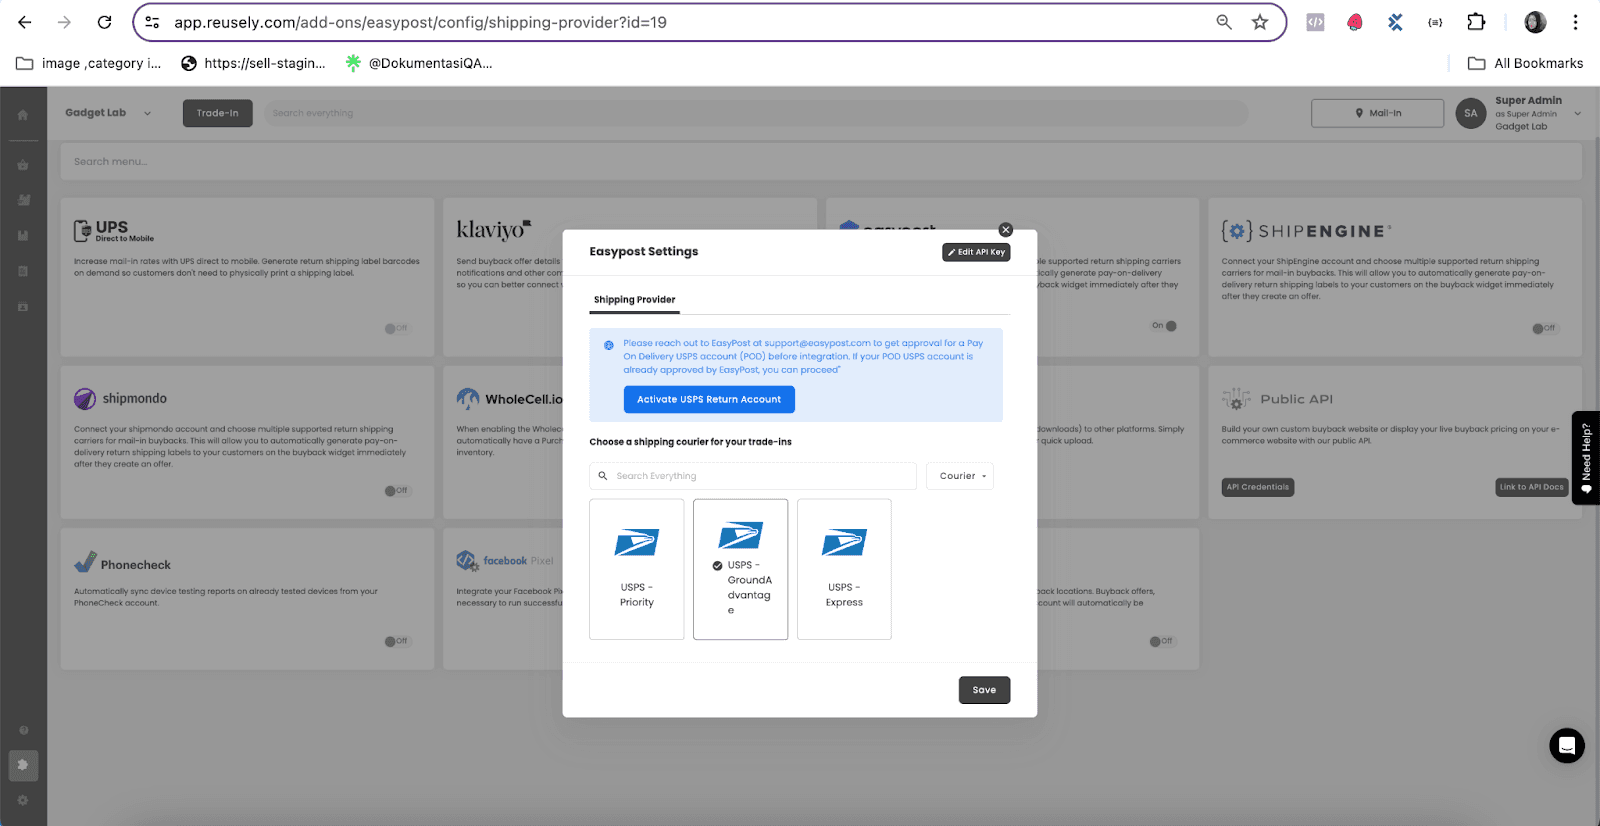The width and height of the screenshot is (1600, 826).
Task: Open the @DokumentasiQA bookmark
Action: tap(418, 63)
